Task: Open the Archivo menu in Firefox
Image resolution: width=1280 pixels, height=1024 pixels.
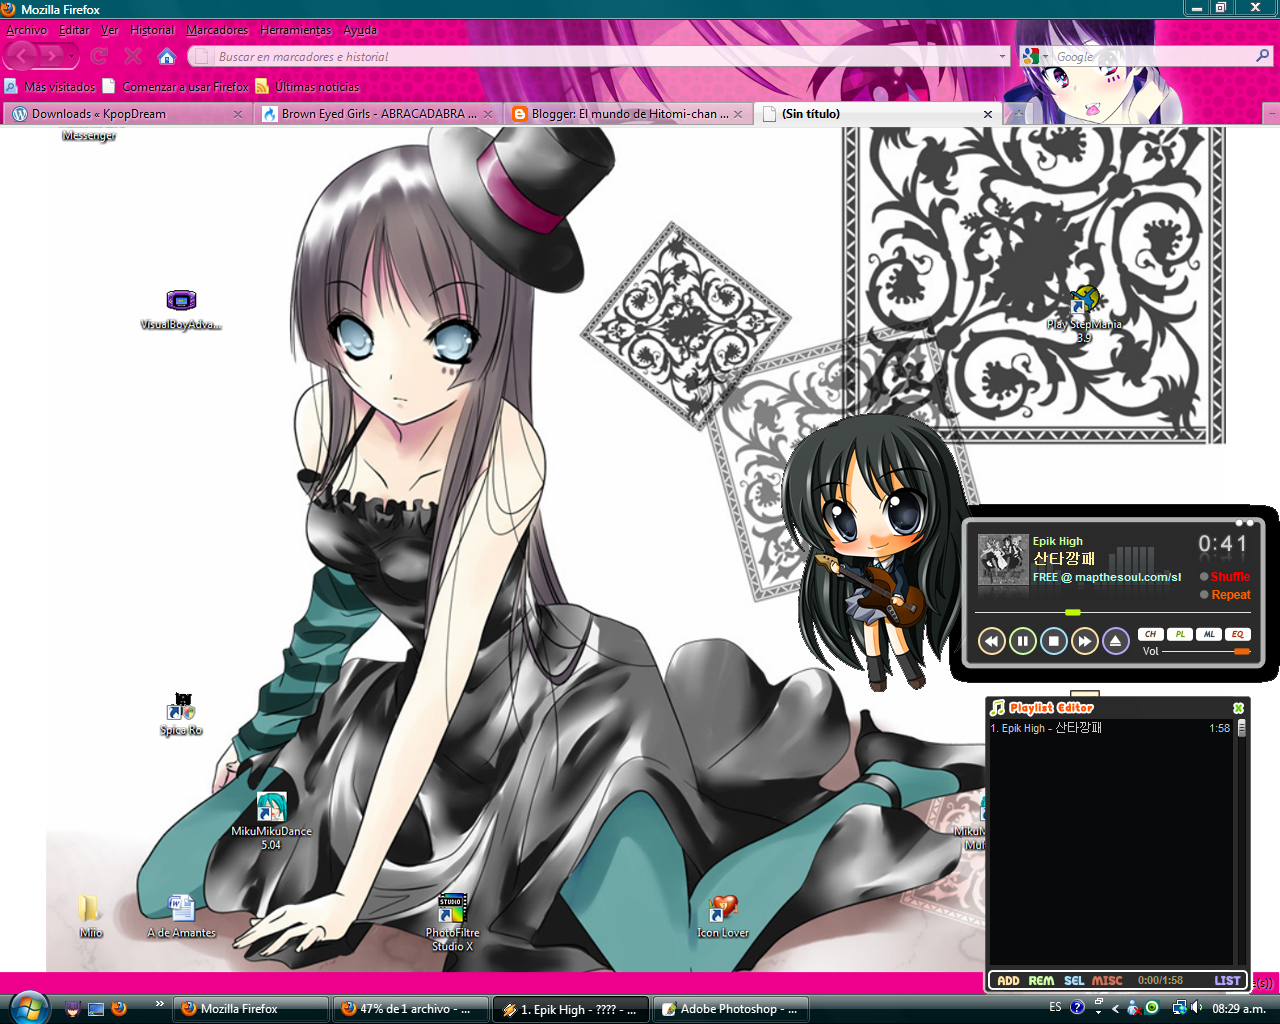Action: tap(26, 30)
